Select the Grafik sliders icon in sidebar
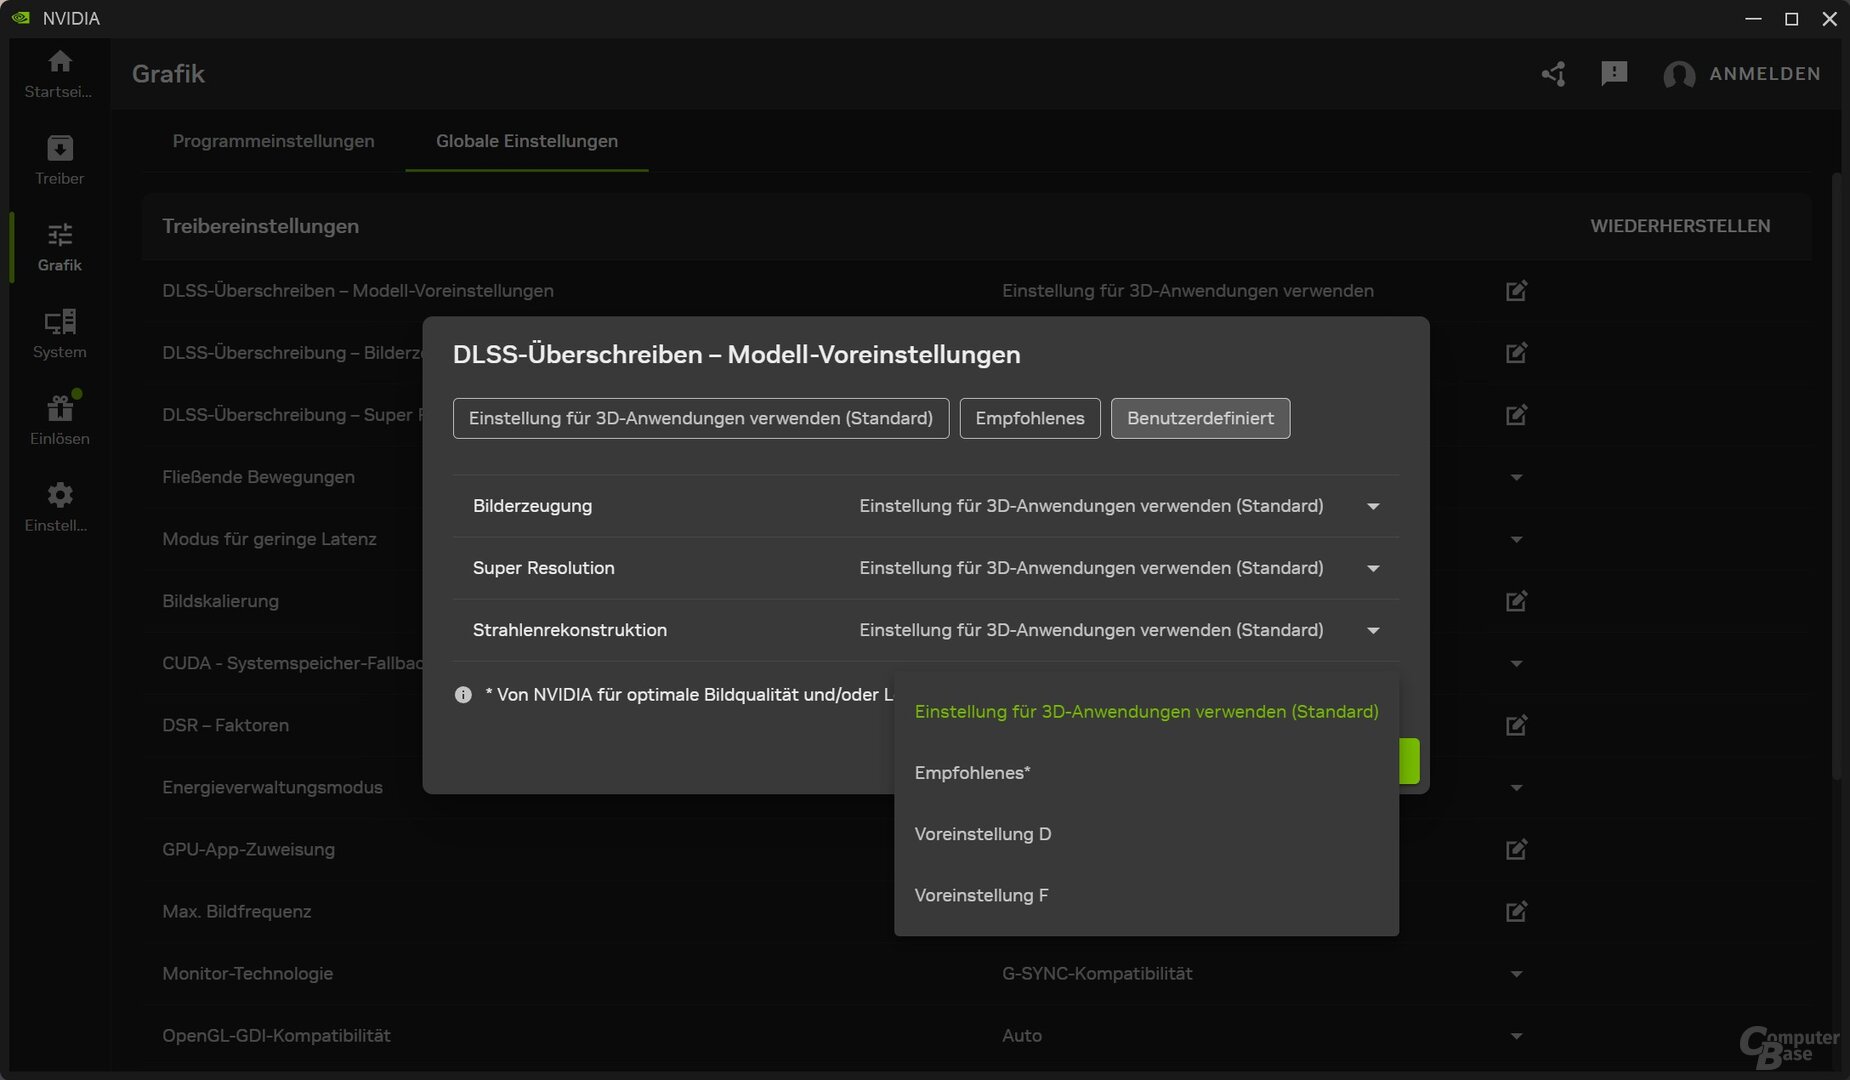Image resolution: width=1850 pixels, height=1080 pixels. [60, 235]
